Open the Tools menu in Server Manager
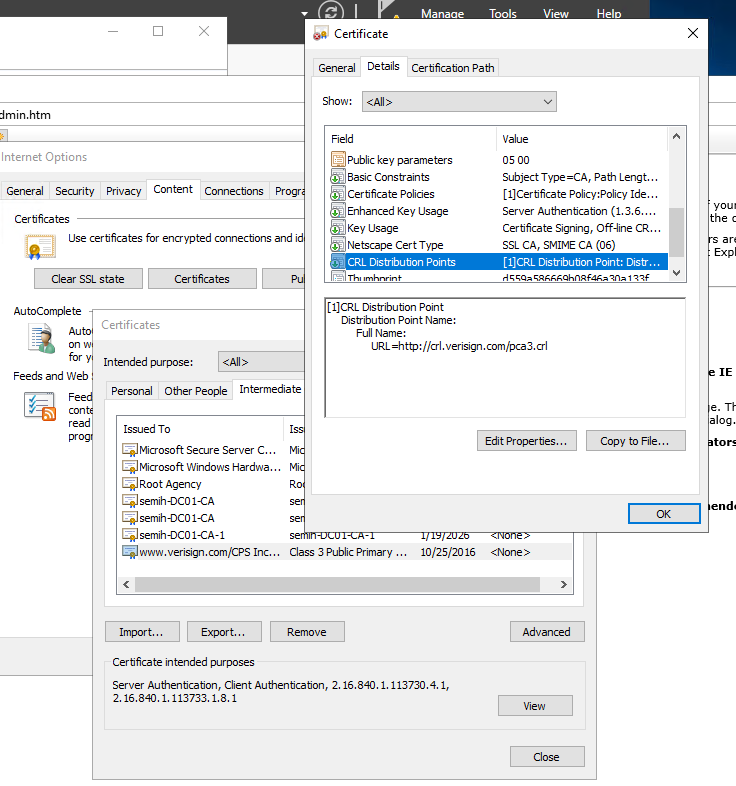The width and height of the screenshot is (736, 786). (502, 14)
